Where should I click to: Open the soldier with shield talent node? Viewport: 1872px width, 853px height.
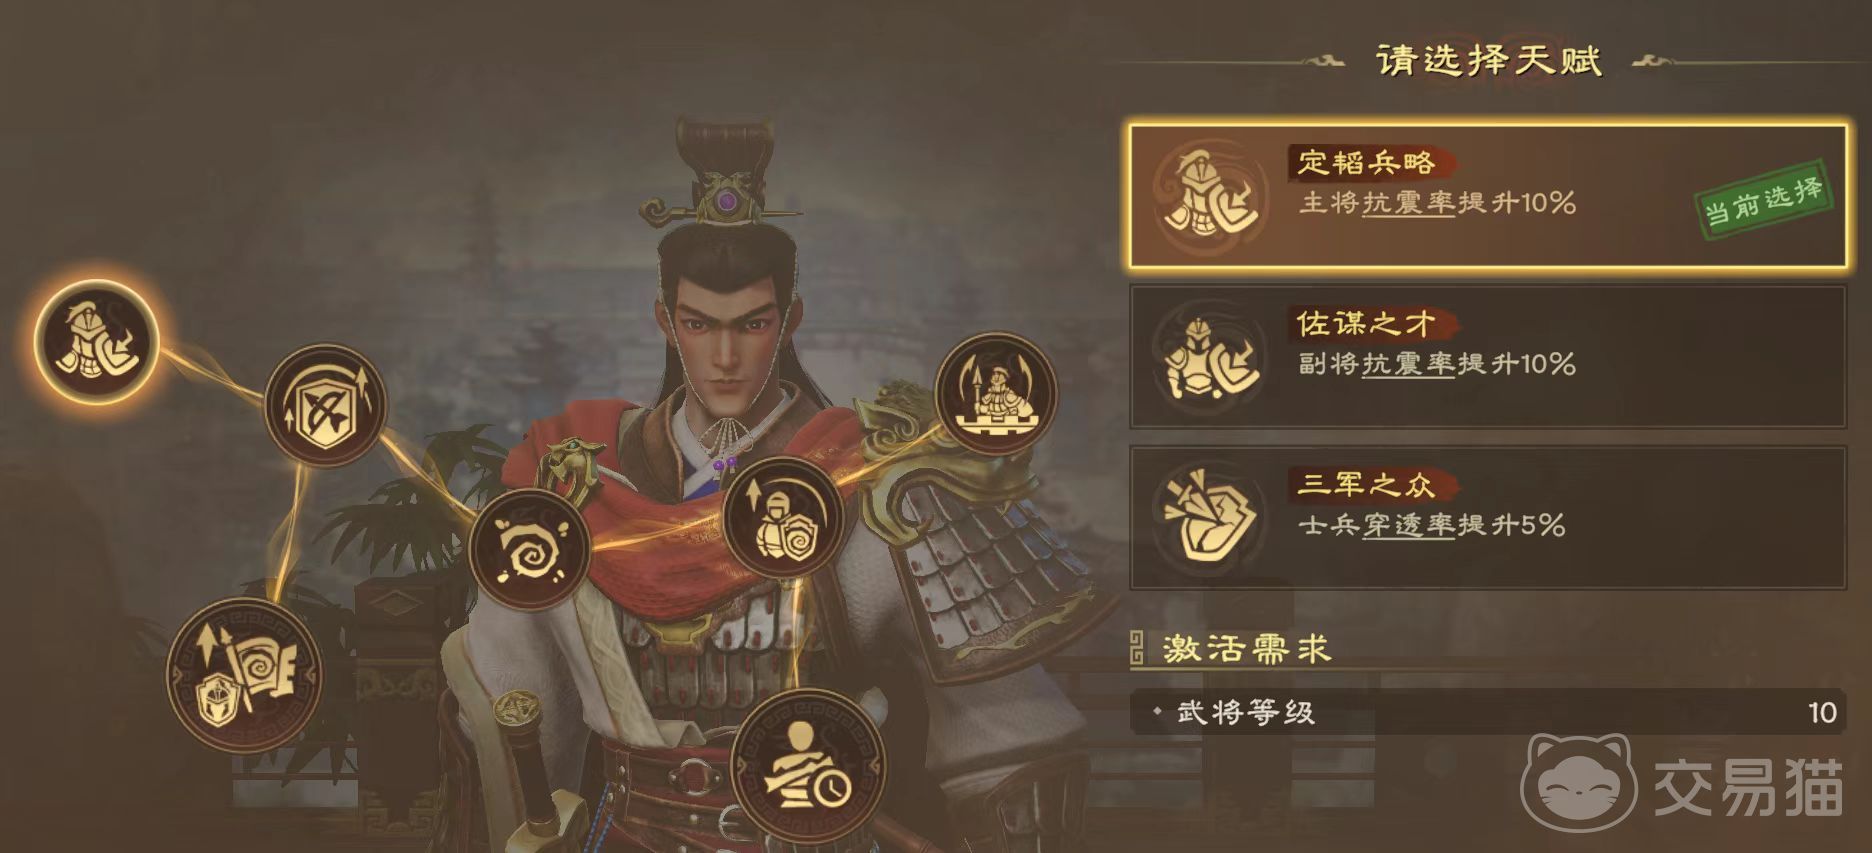tap(784, 519)
